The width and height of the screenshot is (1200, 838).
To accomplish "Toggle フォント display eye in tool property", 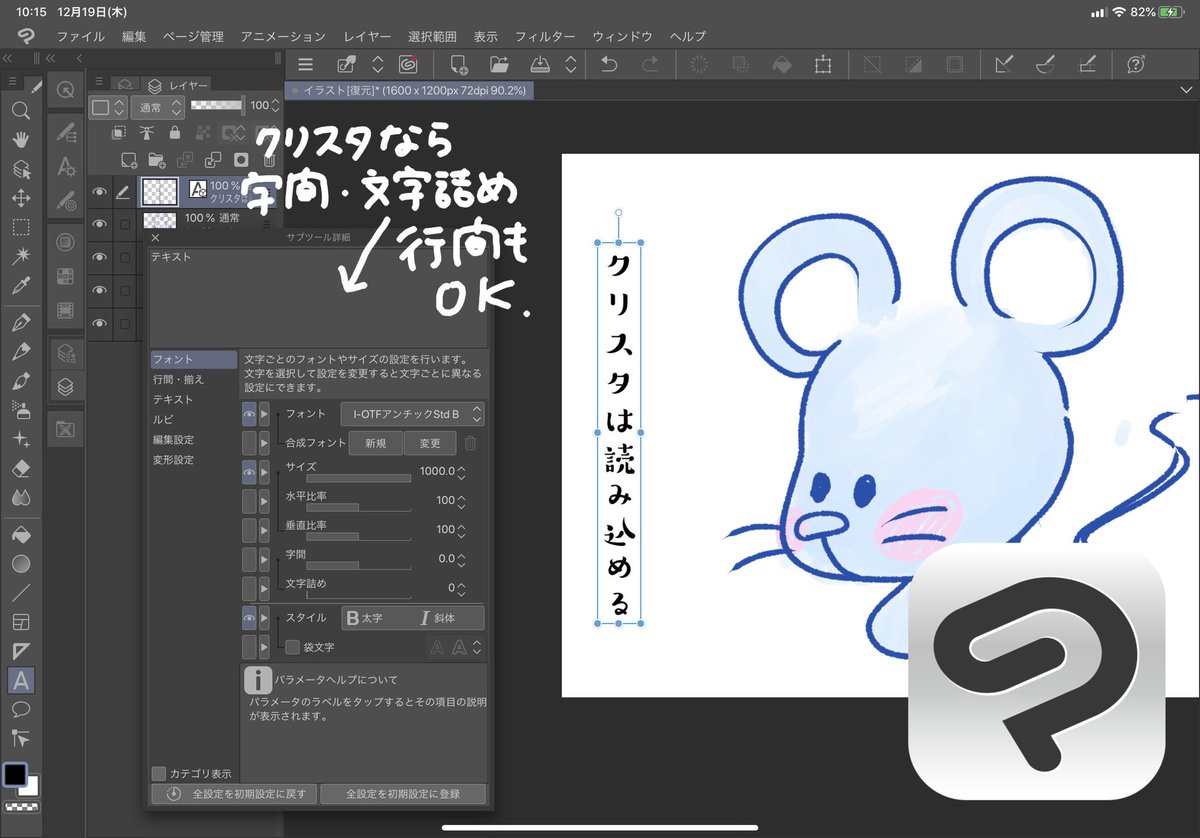I will 249,413.
